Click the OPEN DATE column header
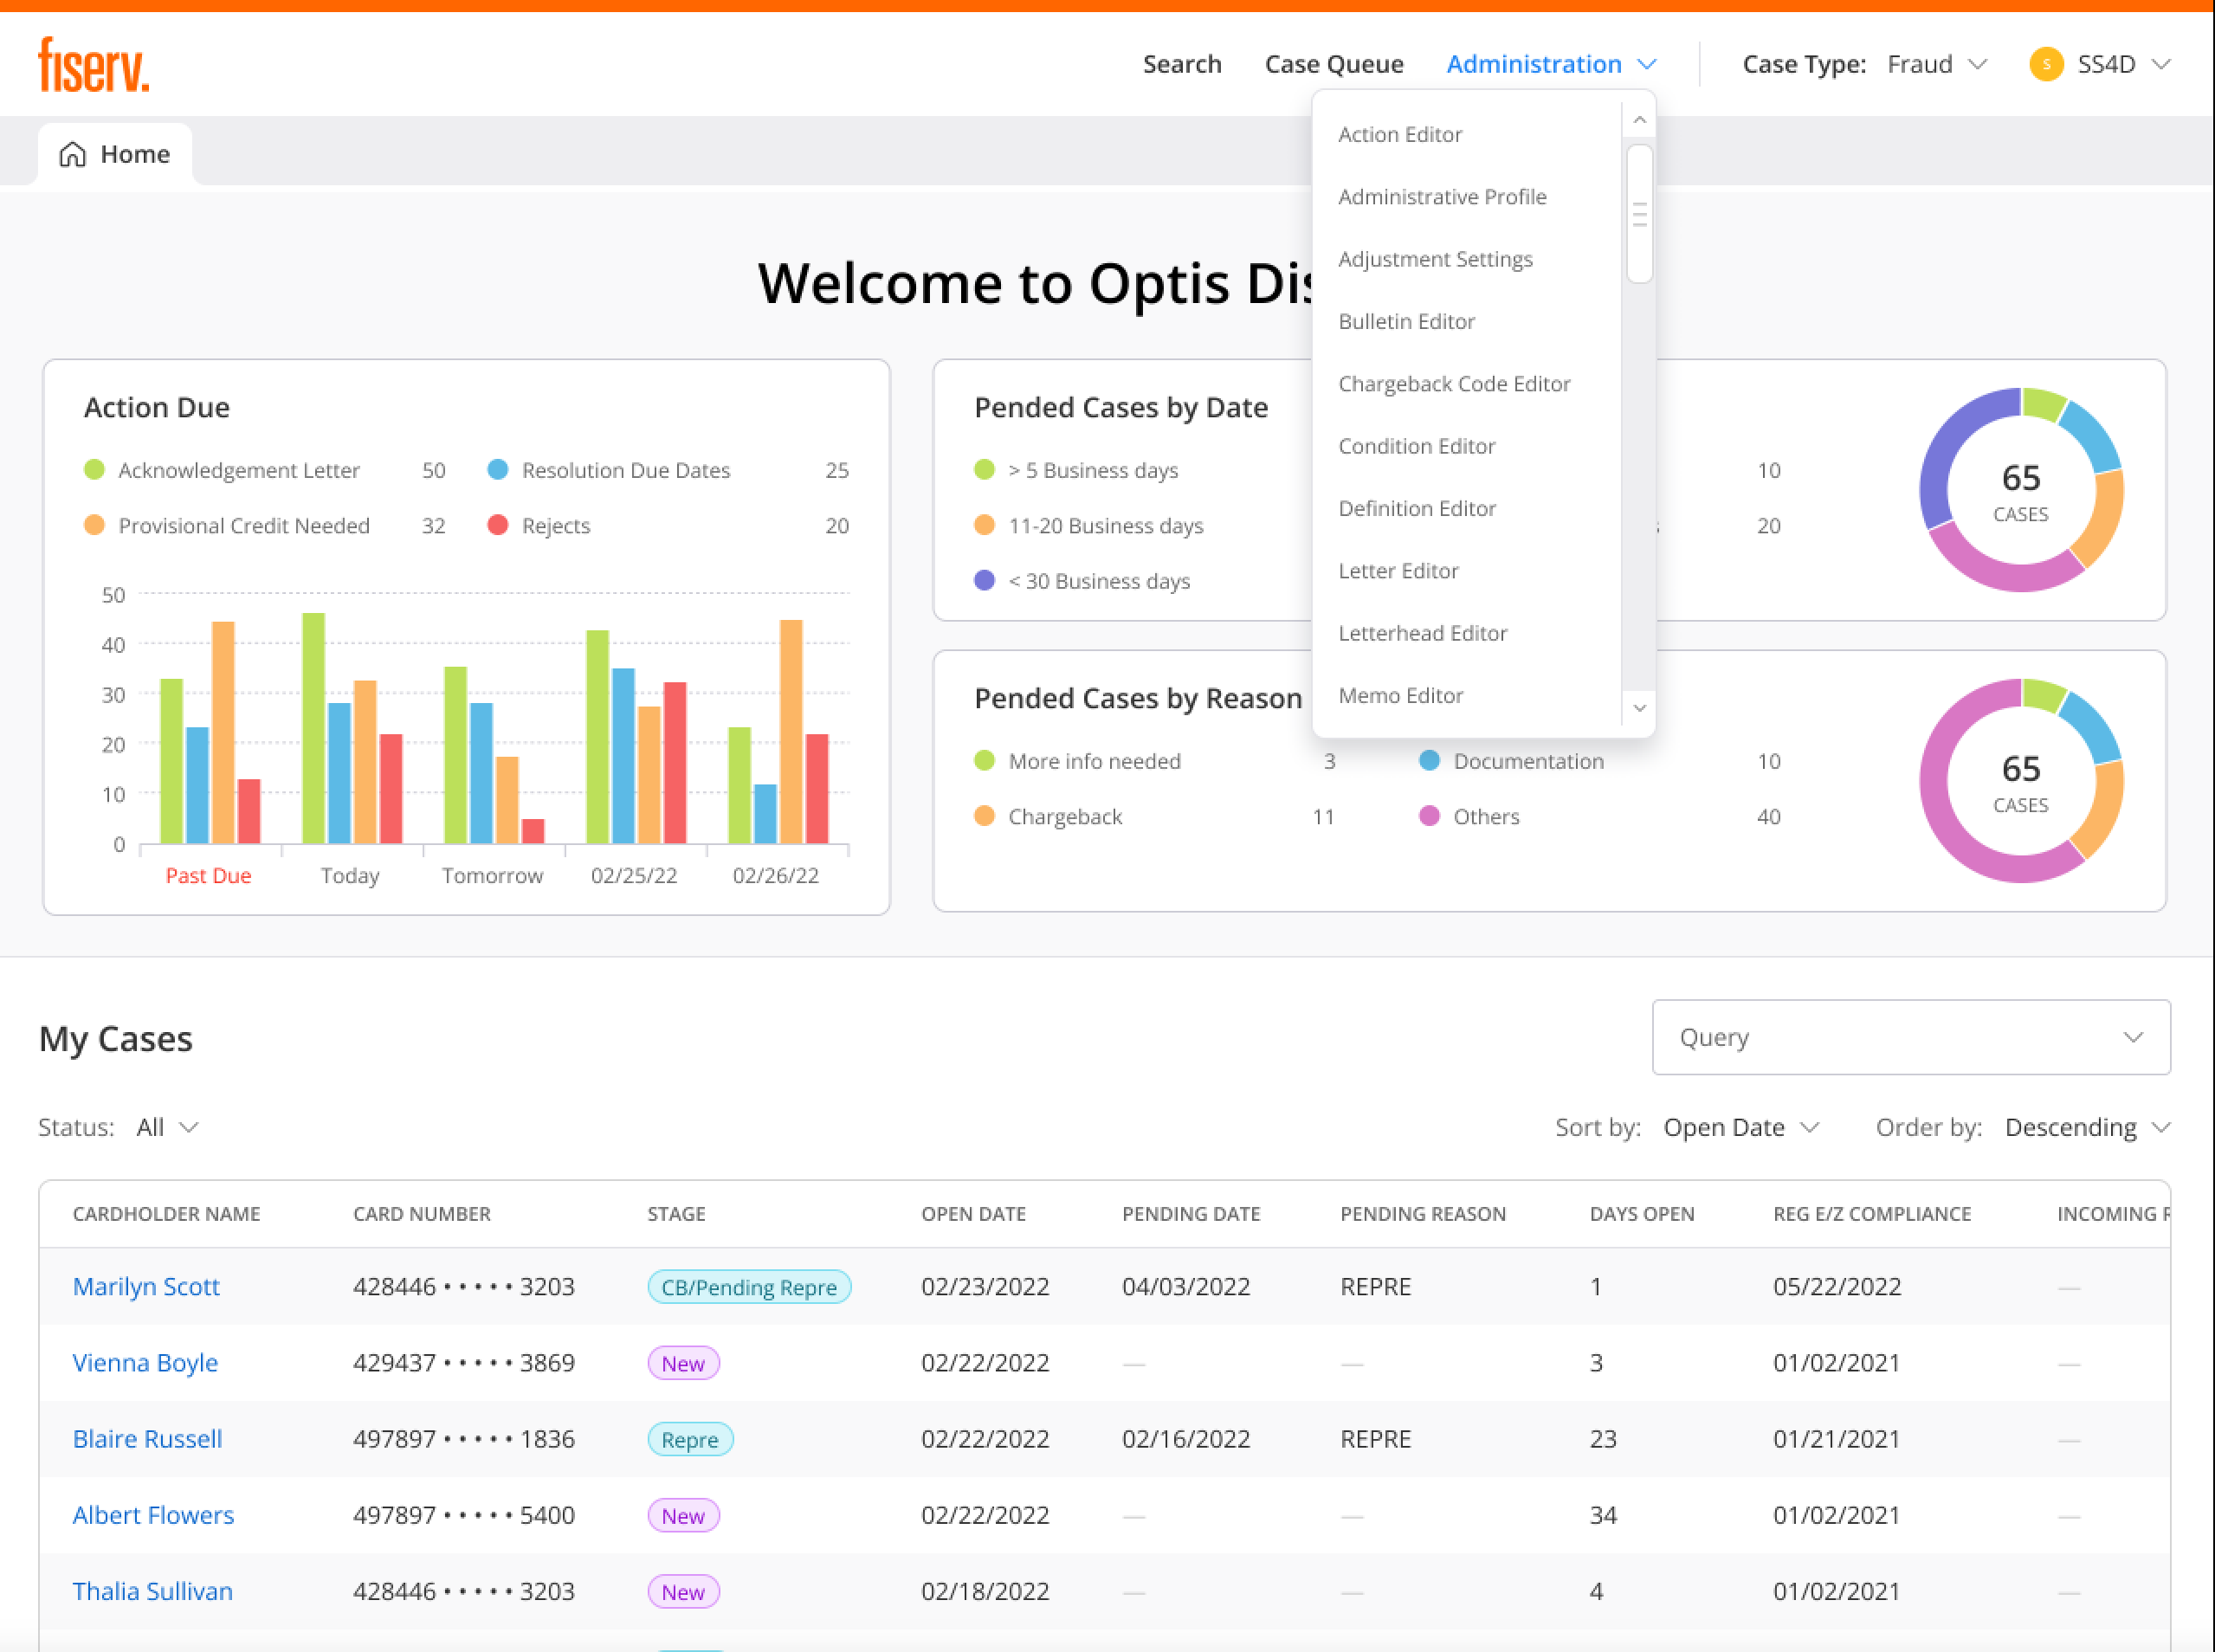The image size is (2215, 1652). [974, 1213]
